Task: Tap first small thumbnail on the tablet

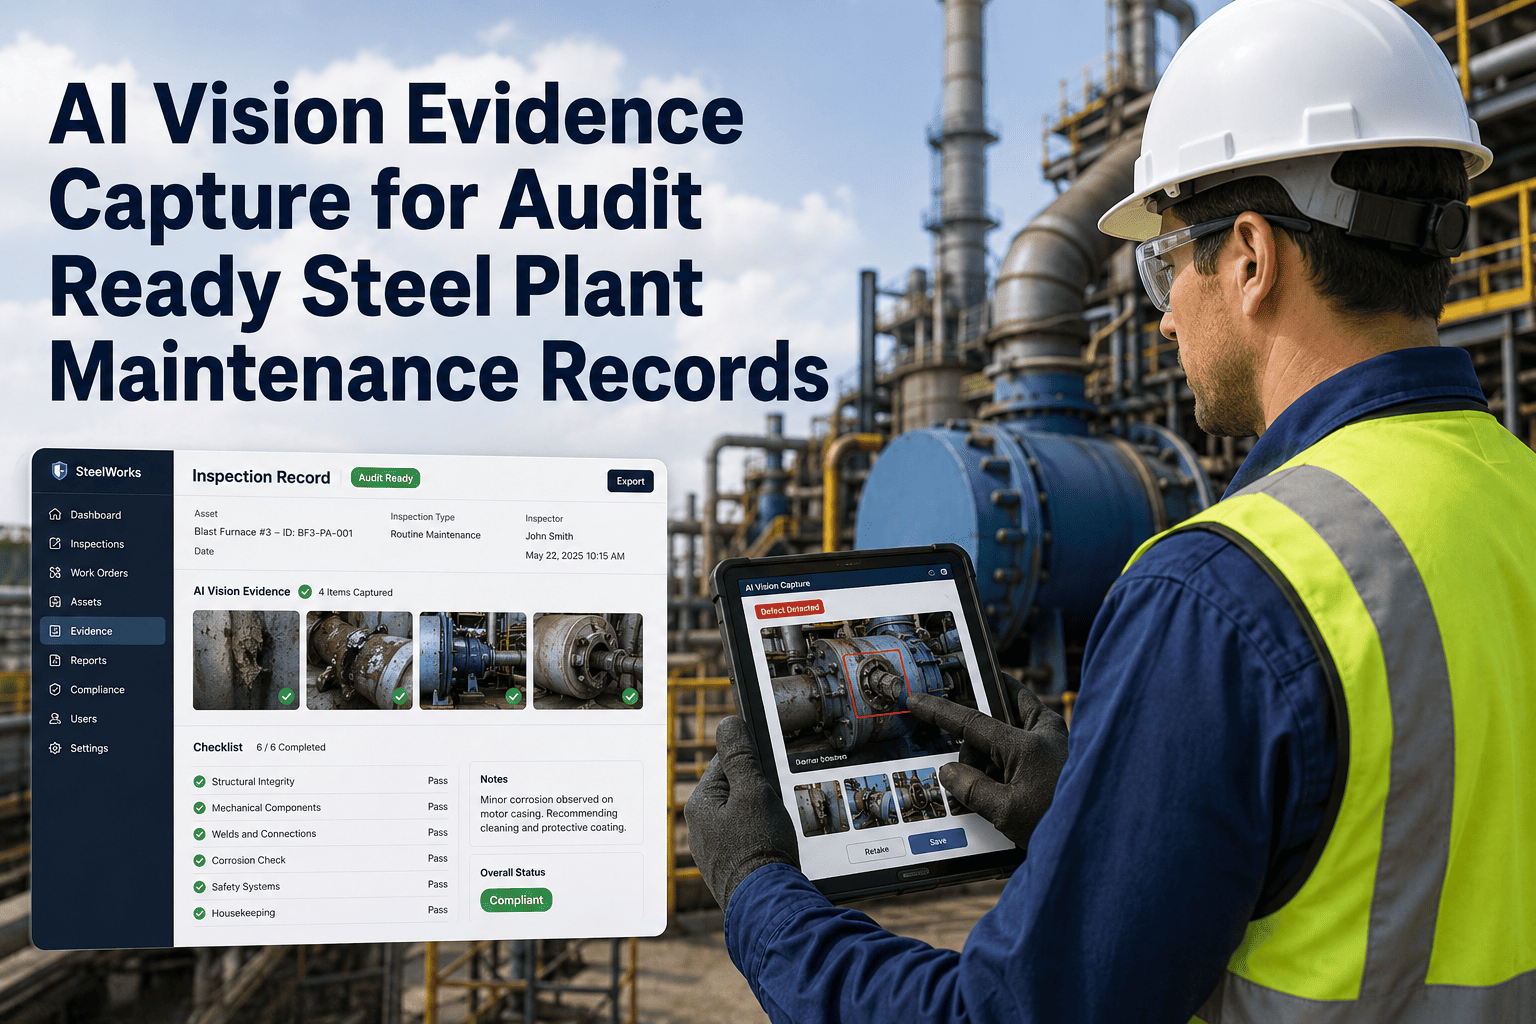Action: point(822,808)
